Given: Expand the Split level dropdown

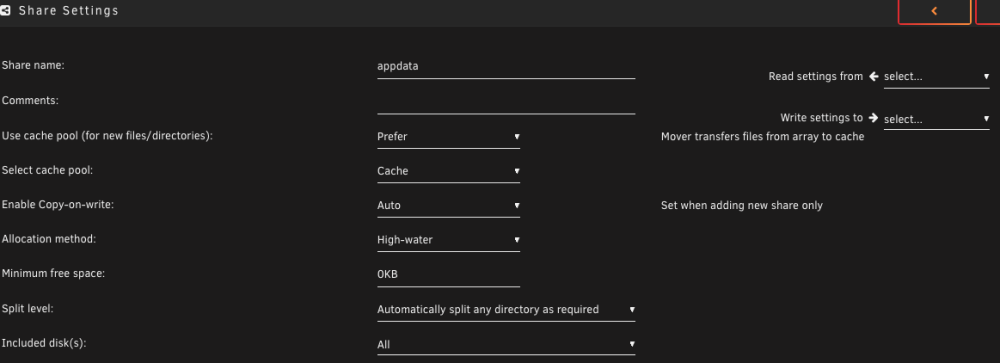Looking at the screenshot, I should coord(506,309).
